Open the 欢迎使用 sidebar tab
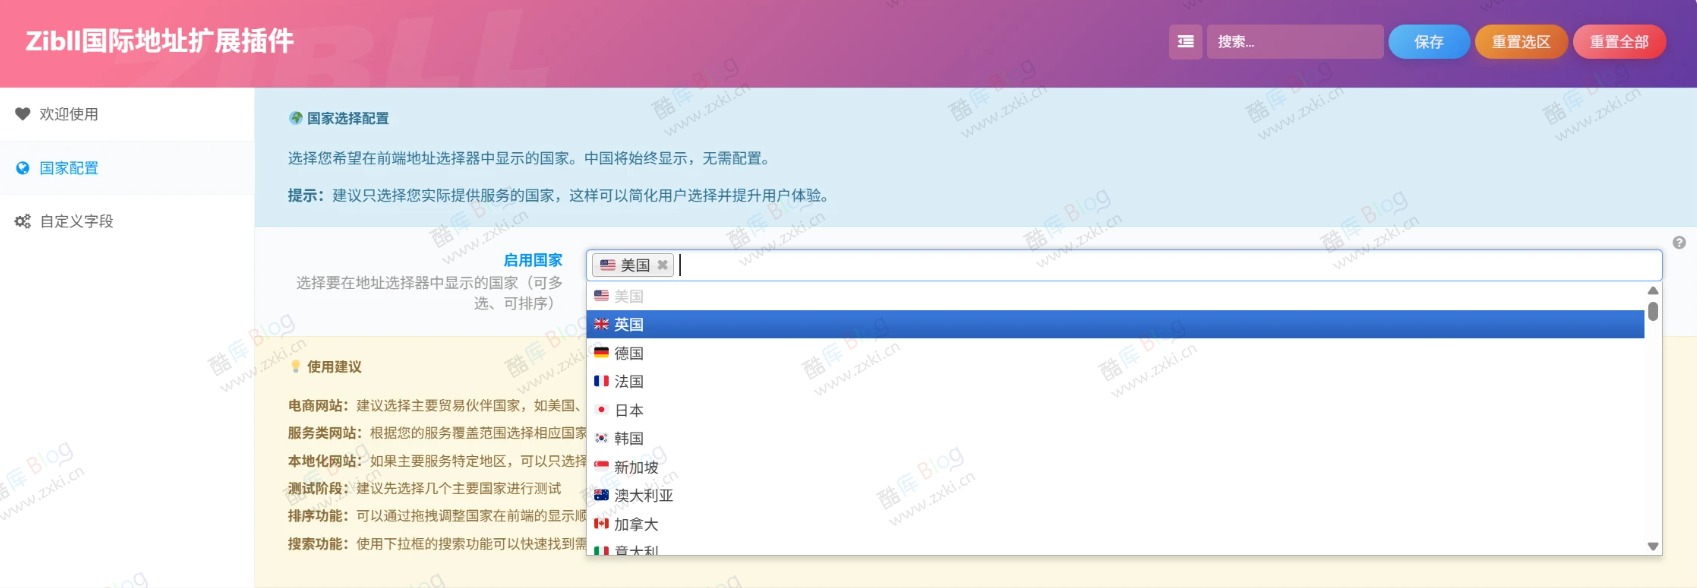 [x=69, y=114]
